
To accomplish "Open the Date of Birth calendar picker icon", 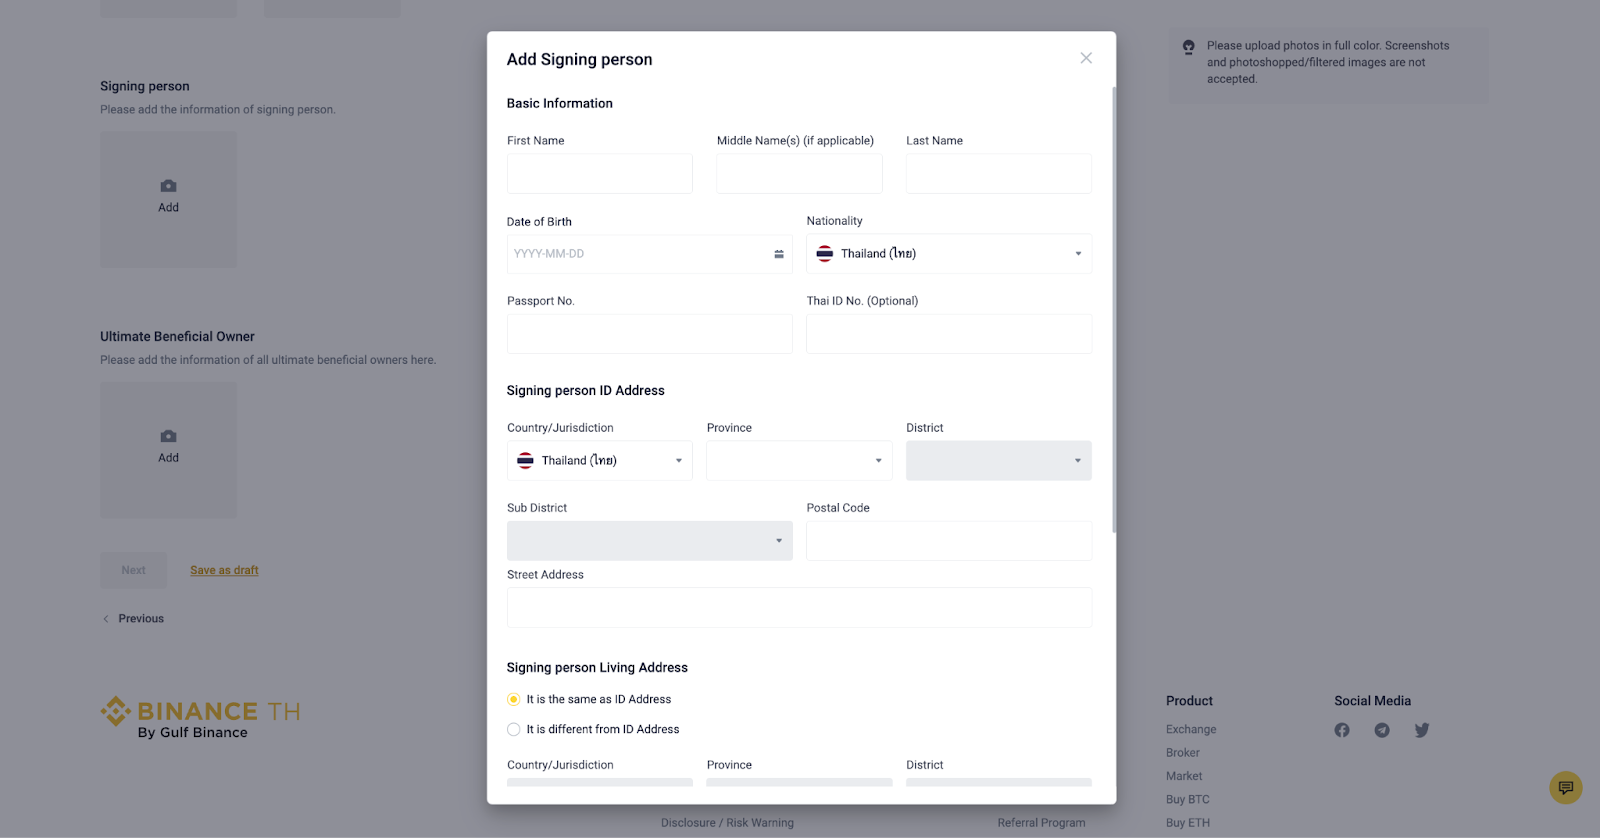I will tap(778, 254).
